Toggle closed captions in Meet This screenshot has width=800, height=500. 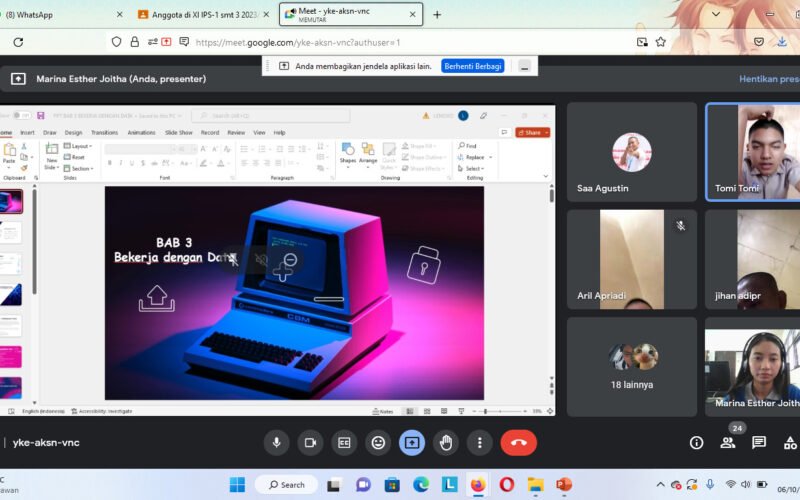[344, 442]
